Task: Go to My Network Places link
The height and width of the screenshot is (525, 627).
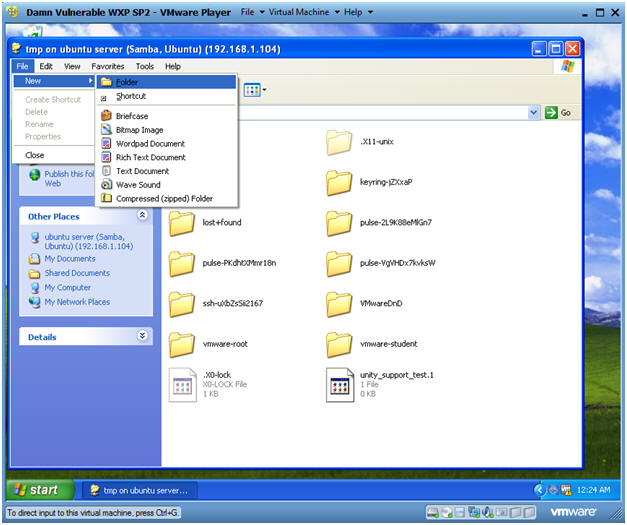Action: coord(77,302)
